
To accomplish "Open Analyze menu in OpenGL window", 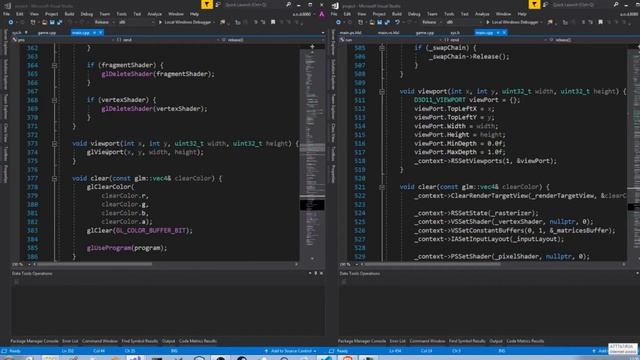I will [154, 14].
